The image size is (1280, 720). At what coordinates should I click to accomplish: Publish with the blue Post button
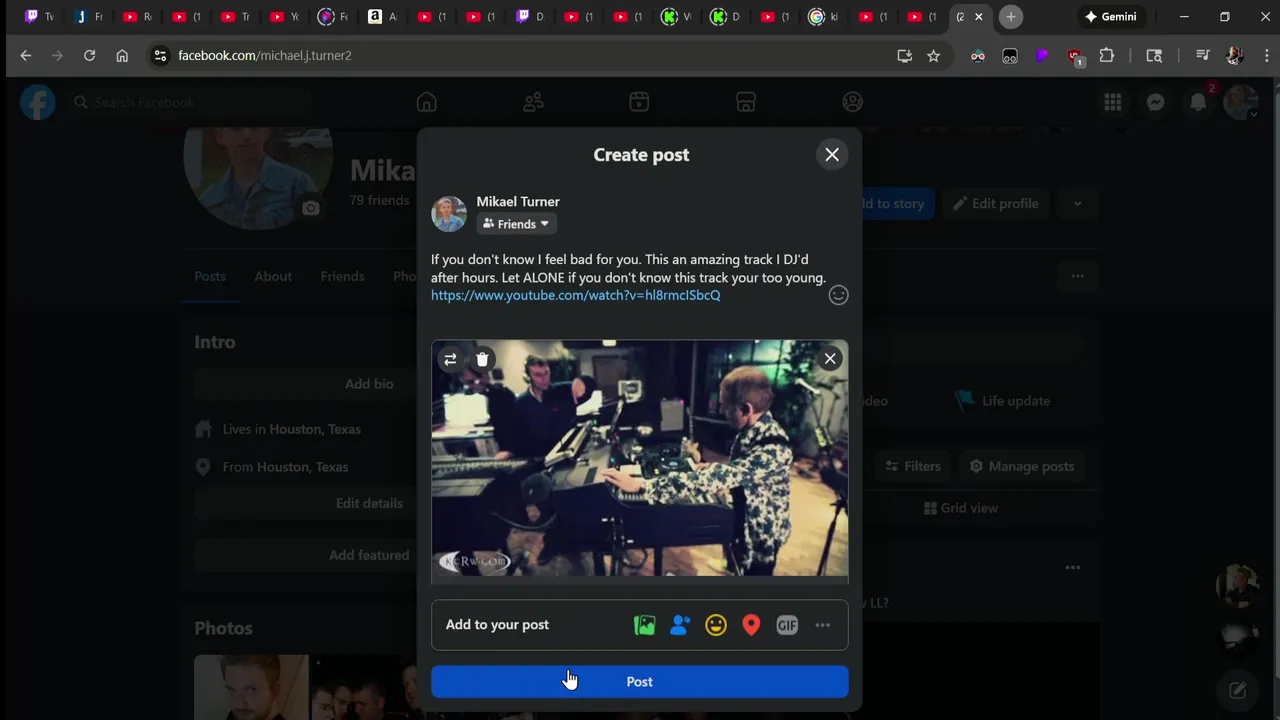640,682
